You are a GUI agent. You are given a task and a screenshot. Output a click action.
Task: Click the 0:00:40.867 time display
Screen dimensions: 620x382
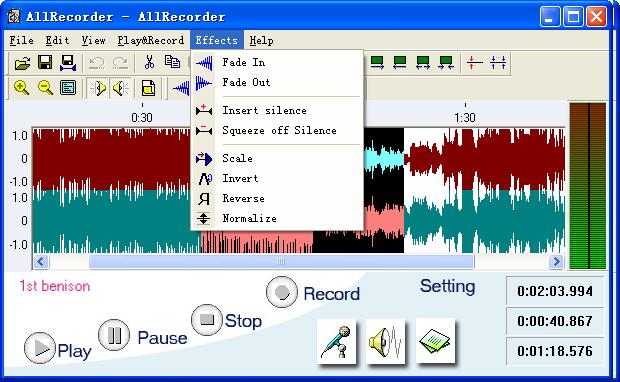point(555,321)
